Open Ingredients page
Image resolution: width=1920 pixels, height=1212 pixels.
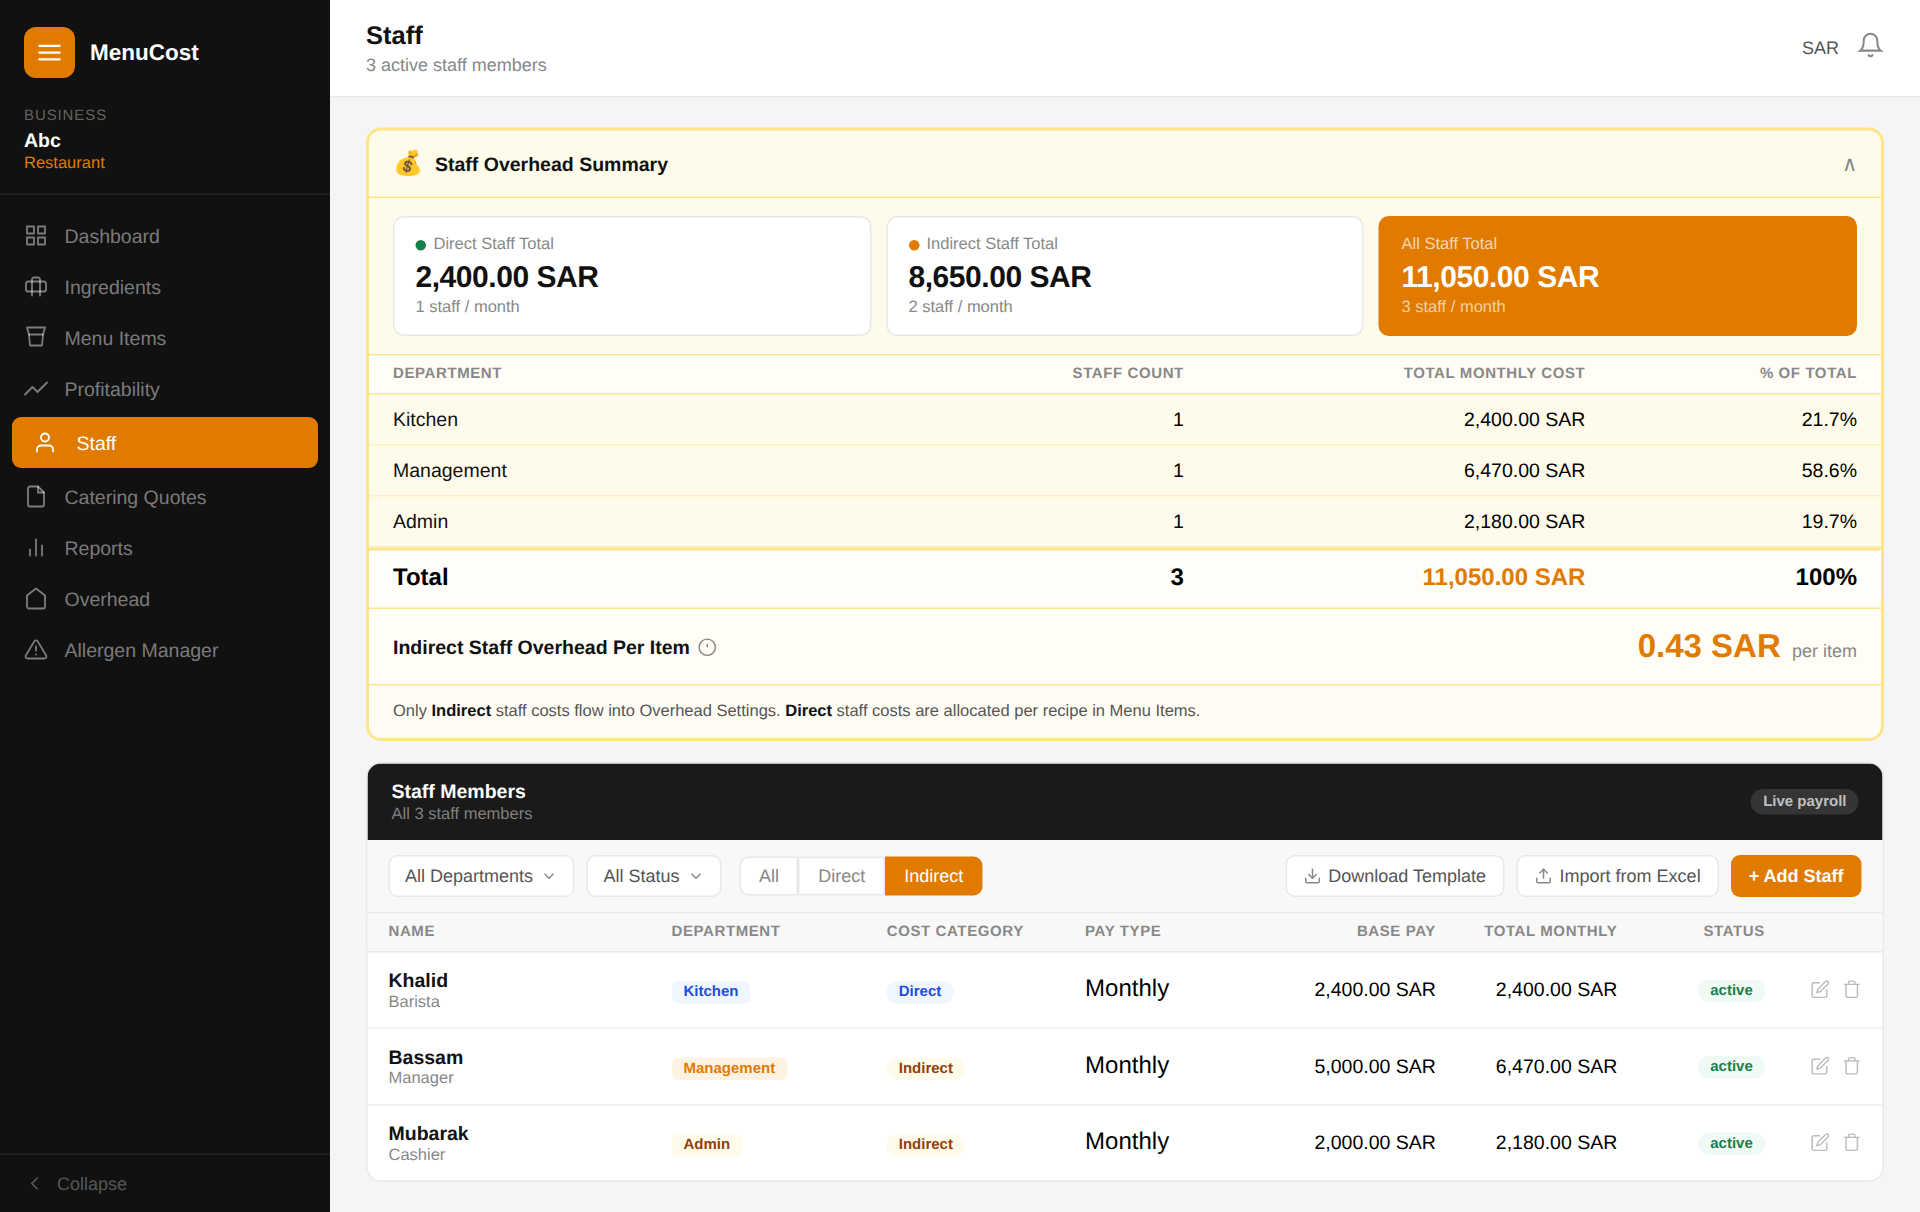point(165,287)
